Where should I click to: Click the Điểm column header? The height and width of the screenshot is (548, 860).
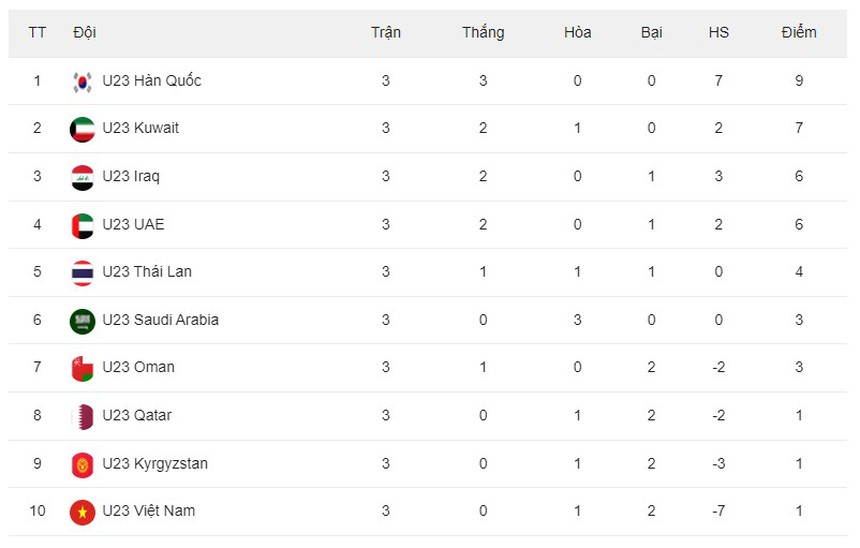point(799,32)
